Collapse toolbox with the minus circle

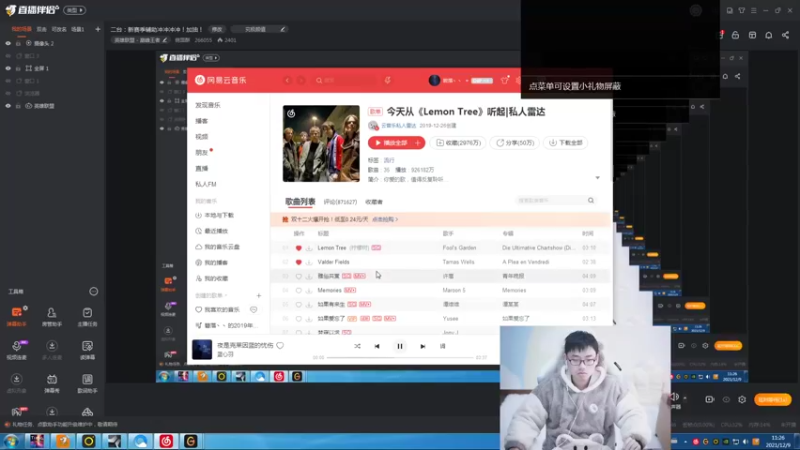[93, 291]
